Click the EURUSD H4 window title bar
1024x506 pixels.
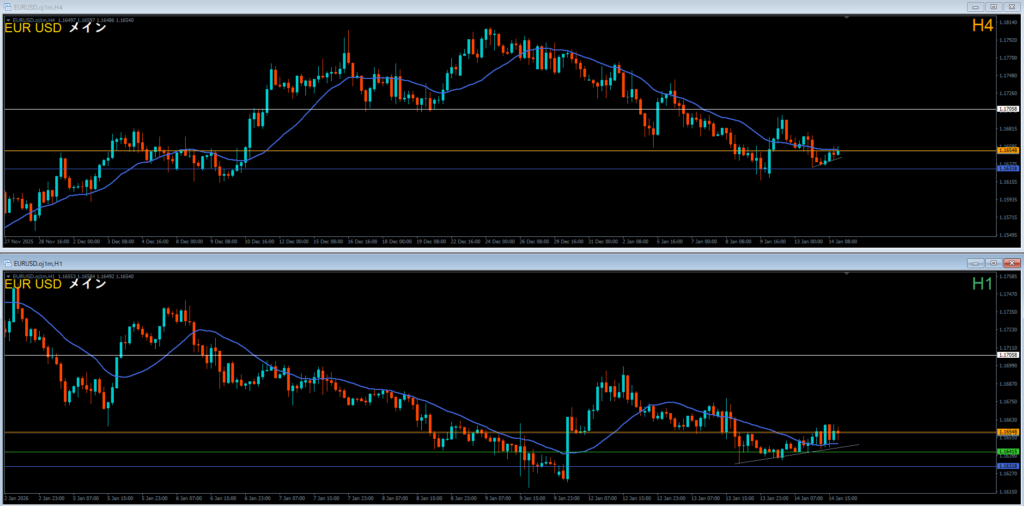(400, 6)
